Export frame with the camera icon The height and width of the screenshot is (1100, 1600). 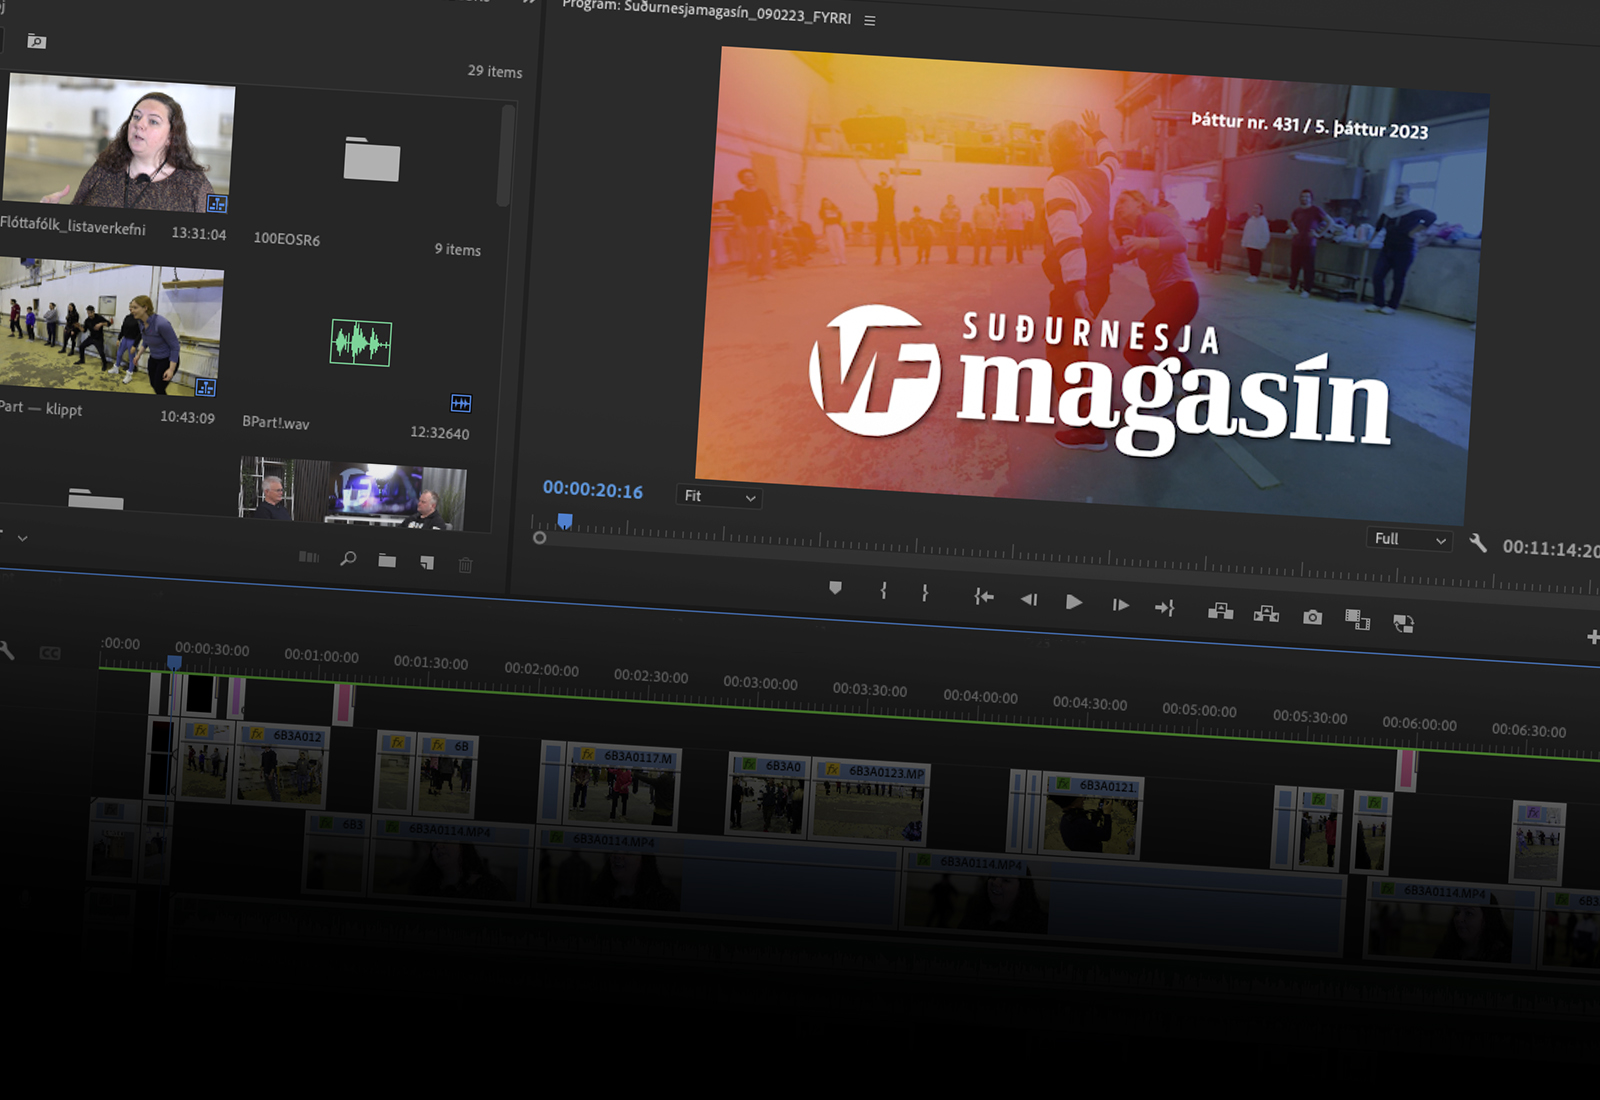(1312, 617)
